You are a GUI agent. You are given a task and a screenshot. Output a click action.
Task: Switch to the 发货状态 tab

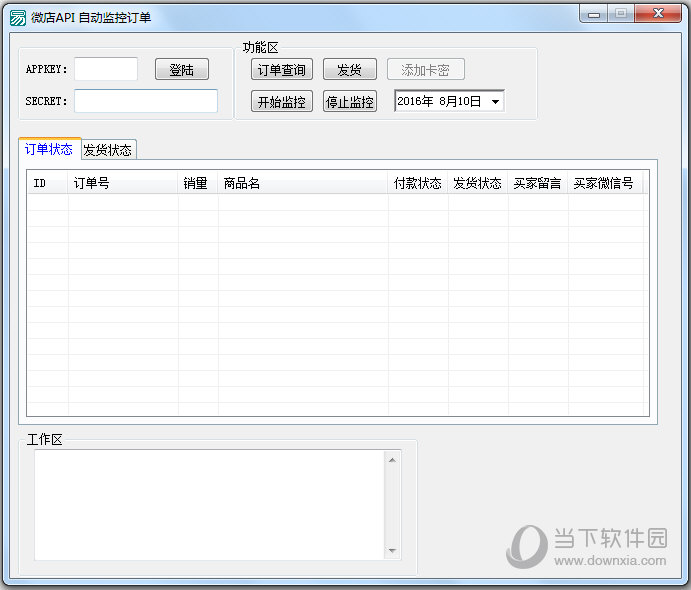[108, 150]
